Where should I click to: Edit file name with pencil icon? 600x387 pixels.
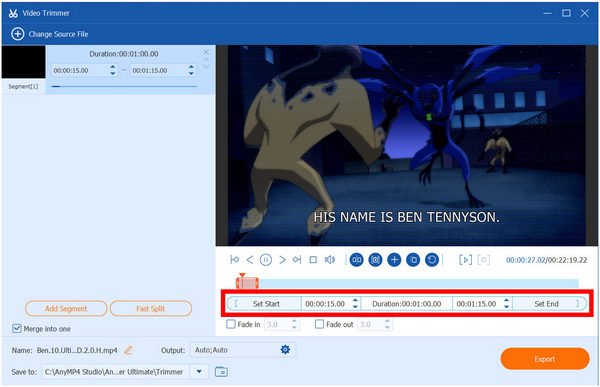[128, 350]
